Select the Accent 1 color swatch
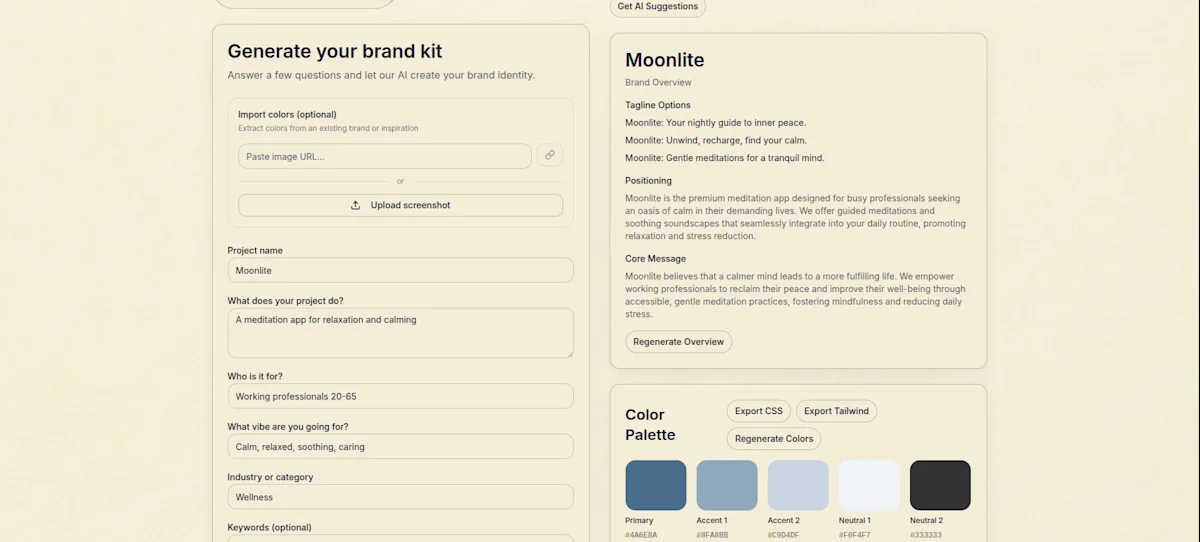 pyautogui.click(x=727, y=485)
